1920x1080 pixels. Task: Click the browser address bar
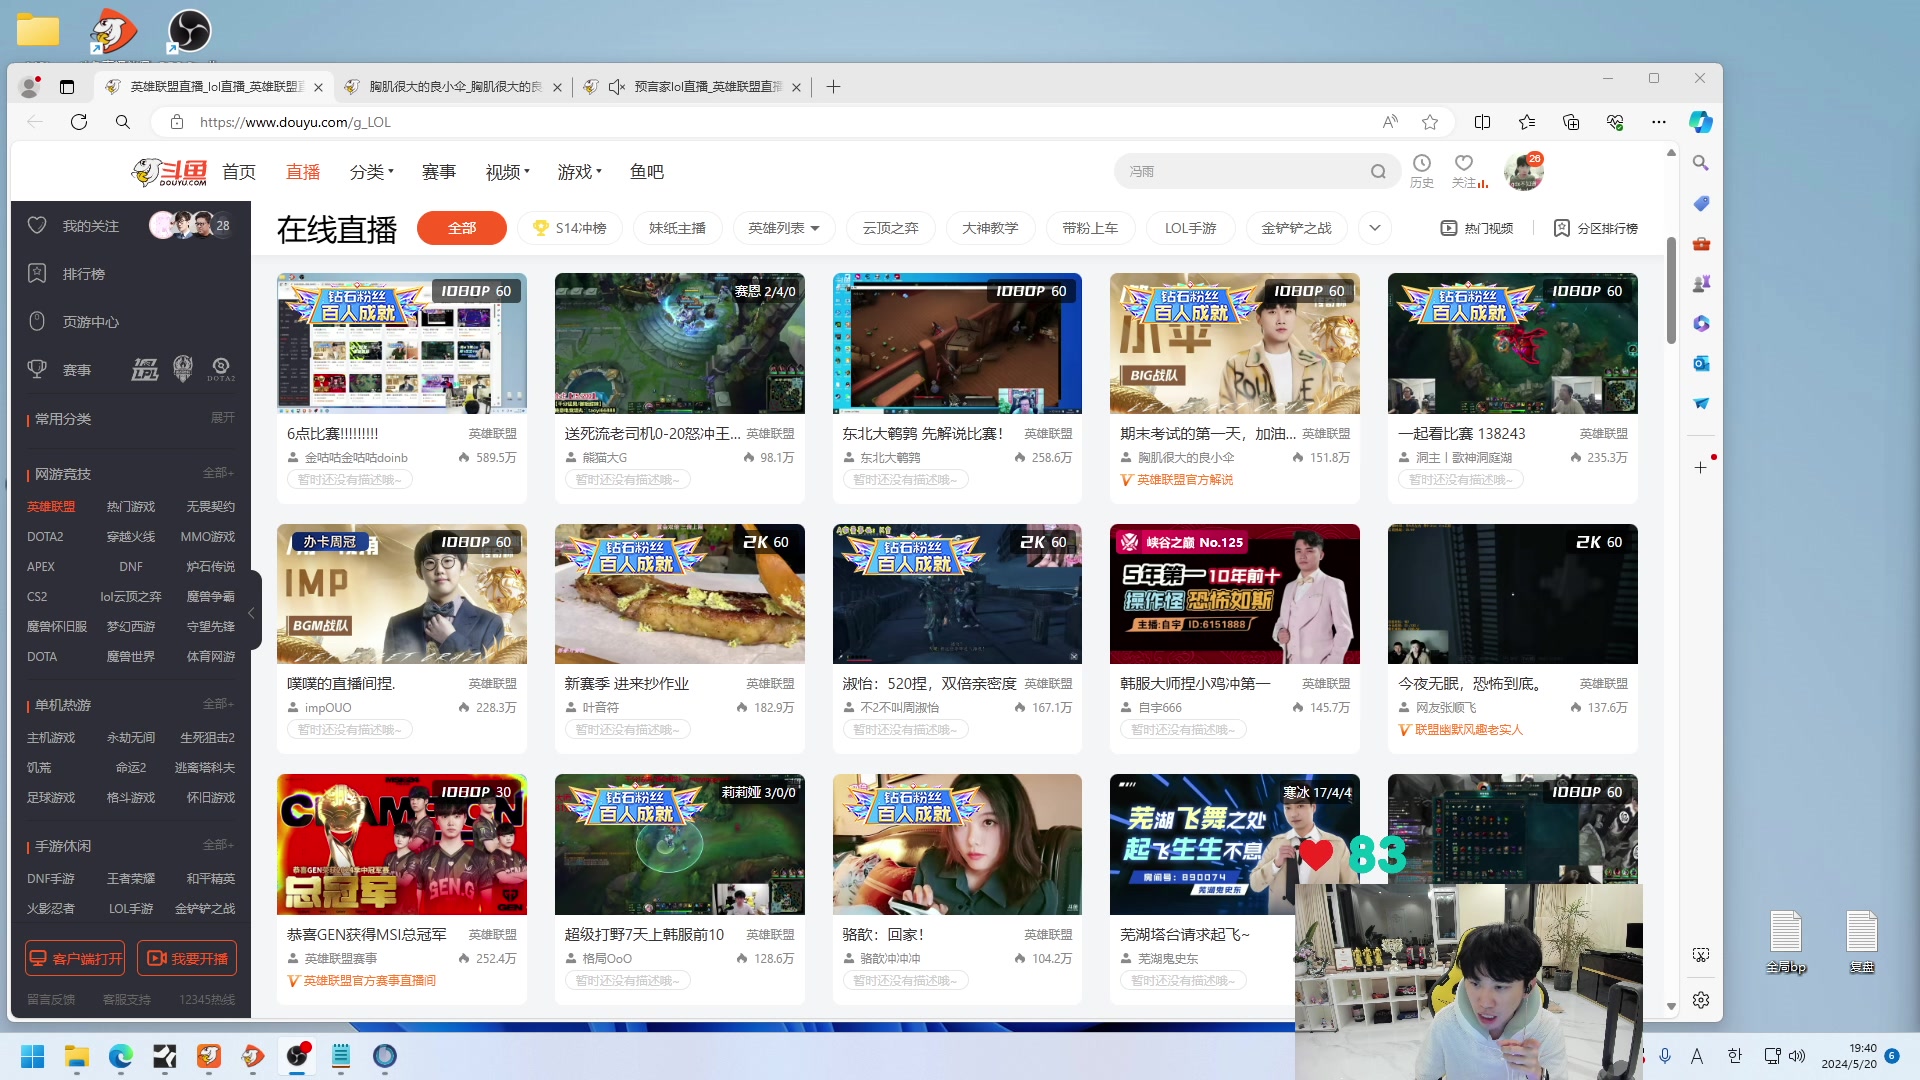coord(780,122)
